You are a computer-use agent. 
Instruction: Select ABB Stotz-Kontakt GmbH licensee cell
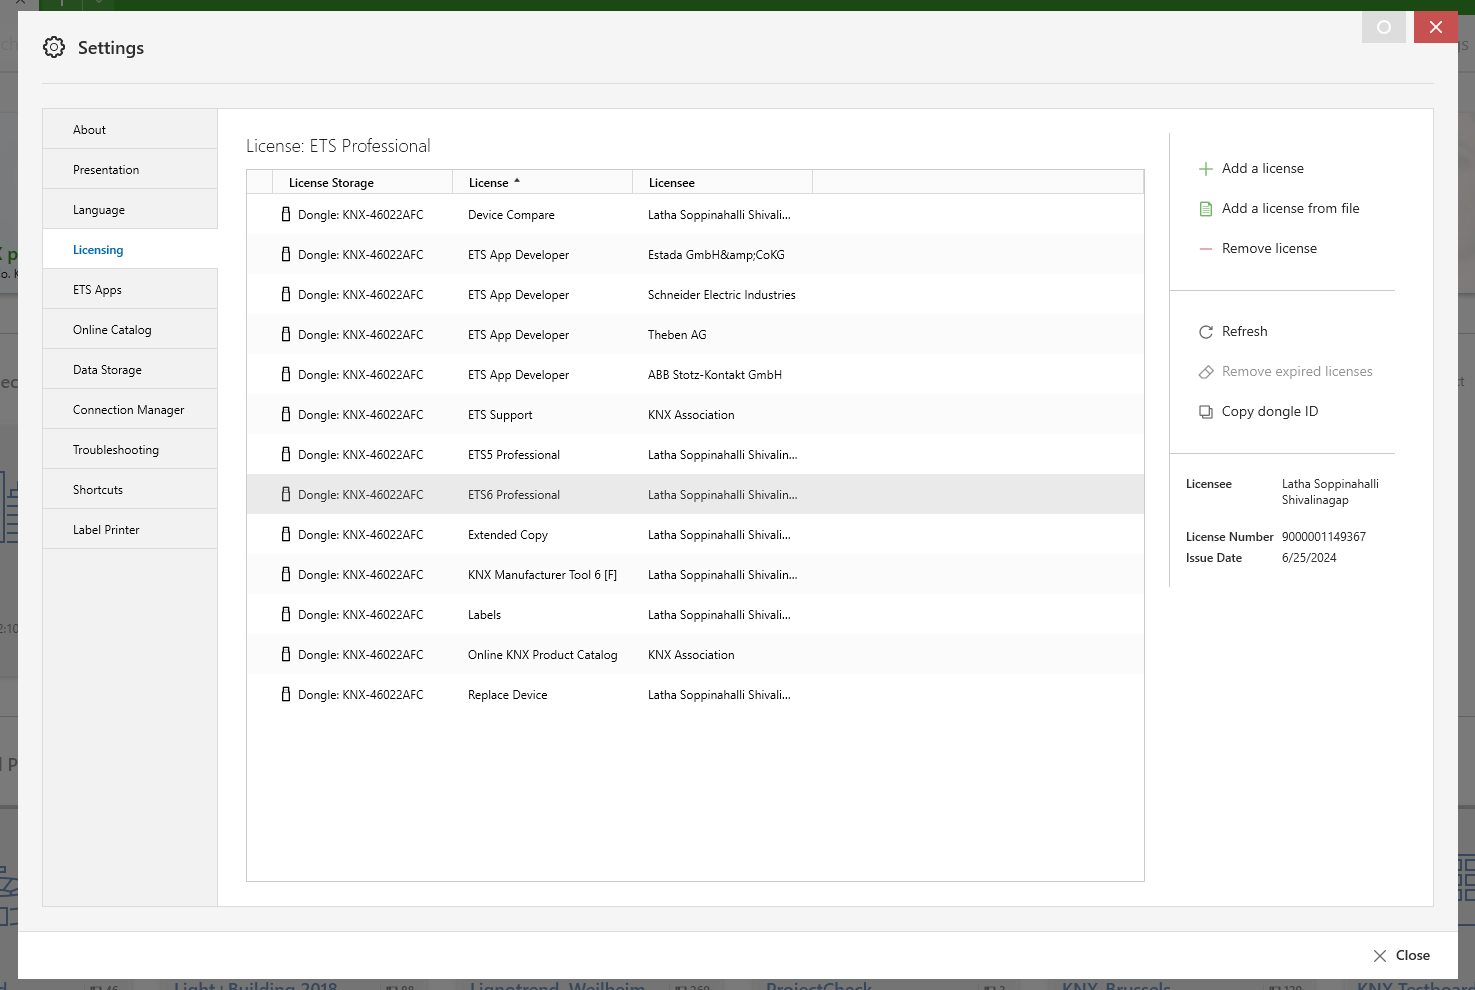715,374
